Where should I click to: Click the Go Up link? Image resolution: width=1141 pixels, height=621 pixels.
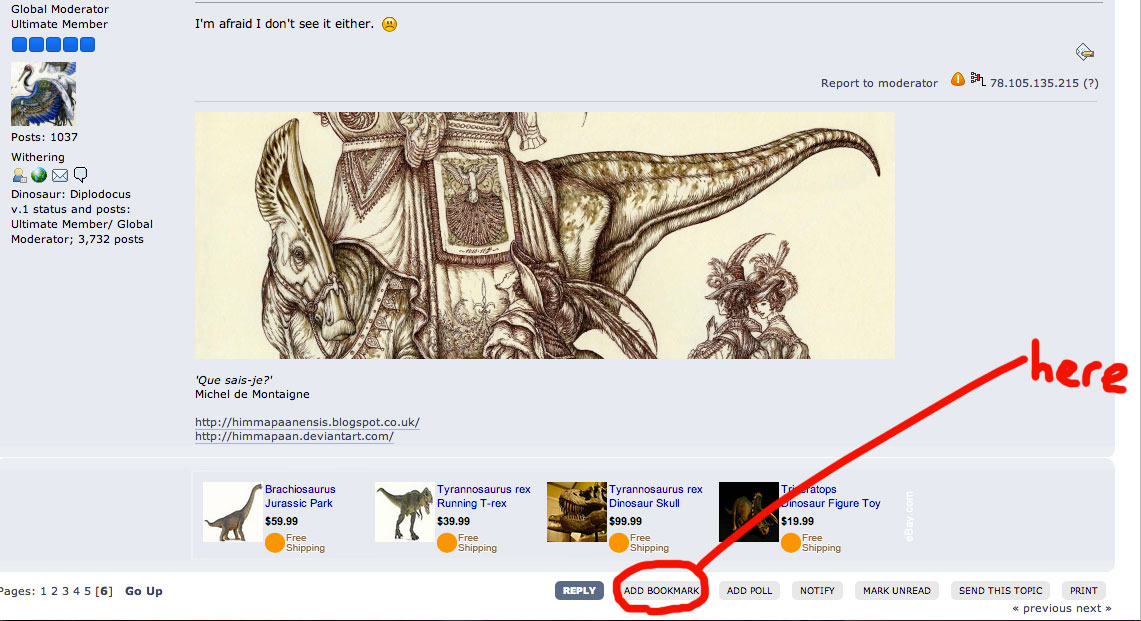144,591
